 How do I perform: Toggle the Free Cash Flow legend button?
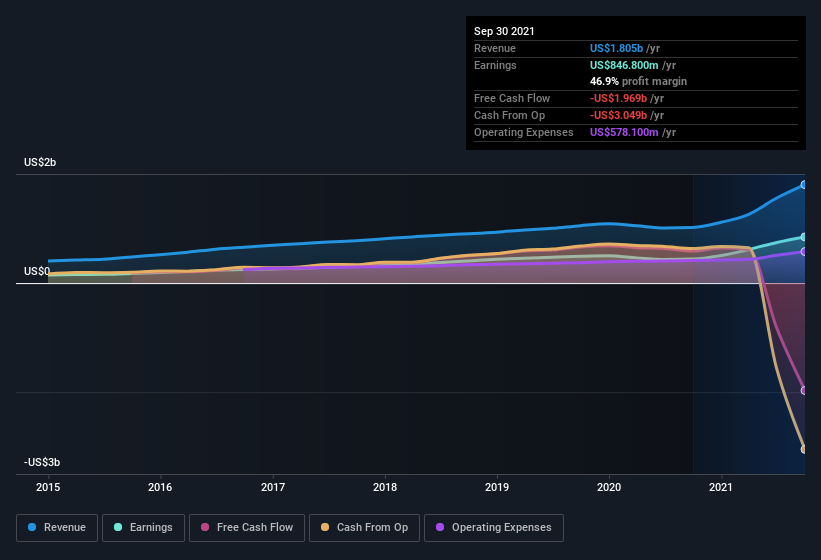pos(247,528)
